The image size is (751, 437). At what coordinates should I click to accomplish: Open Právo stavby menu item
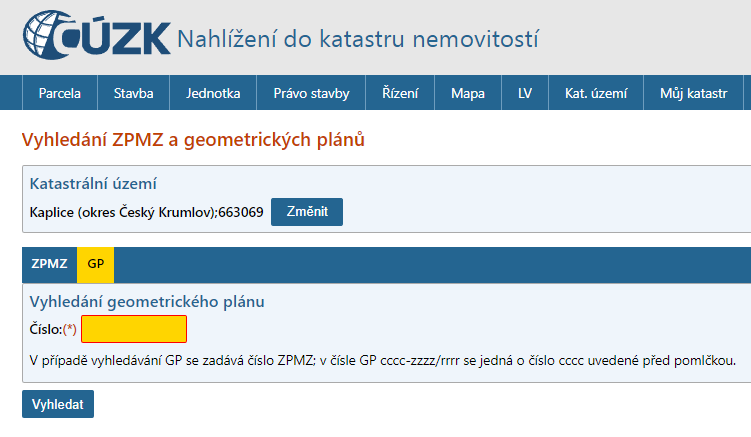pos(311,94)
